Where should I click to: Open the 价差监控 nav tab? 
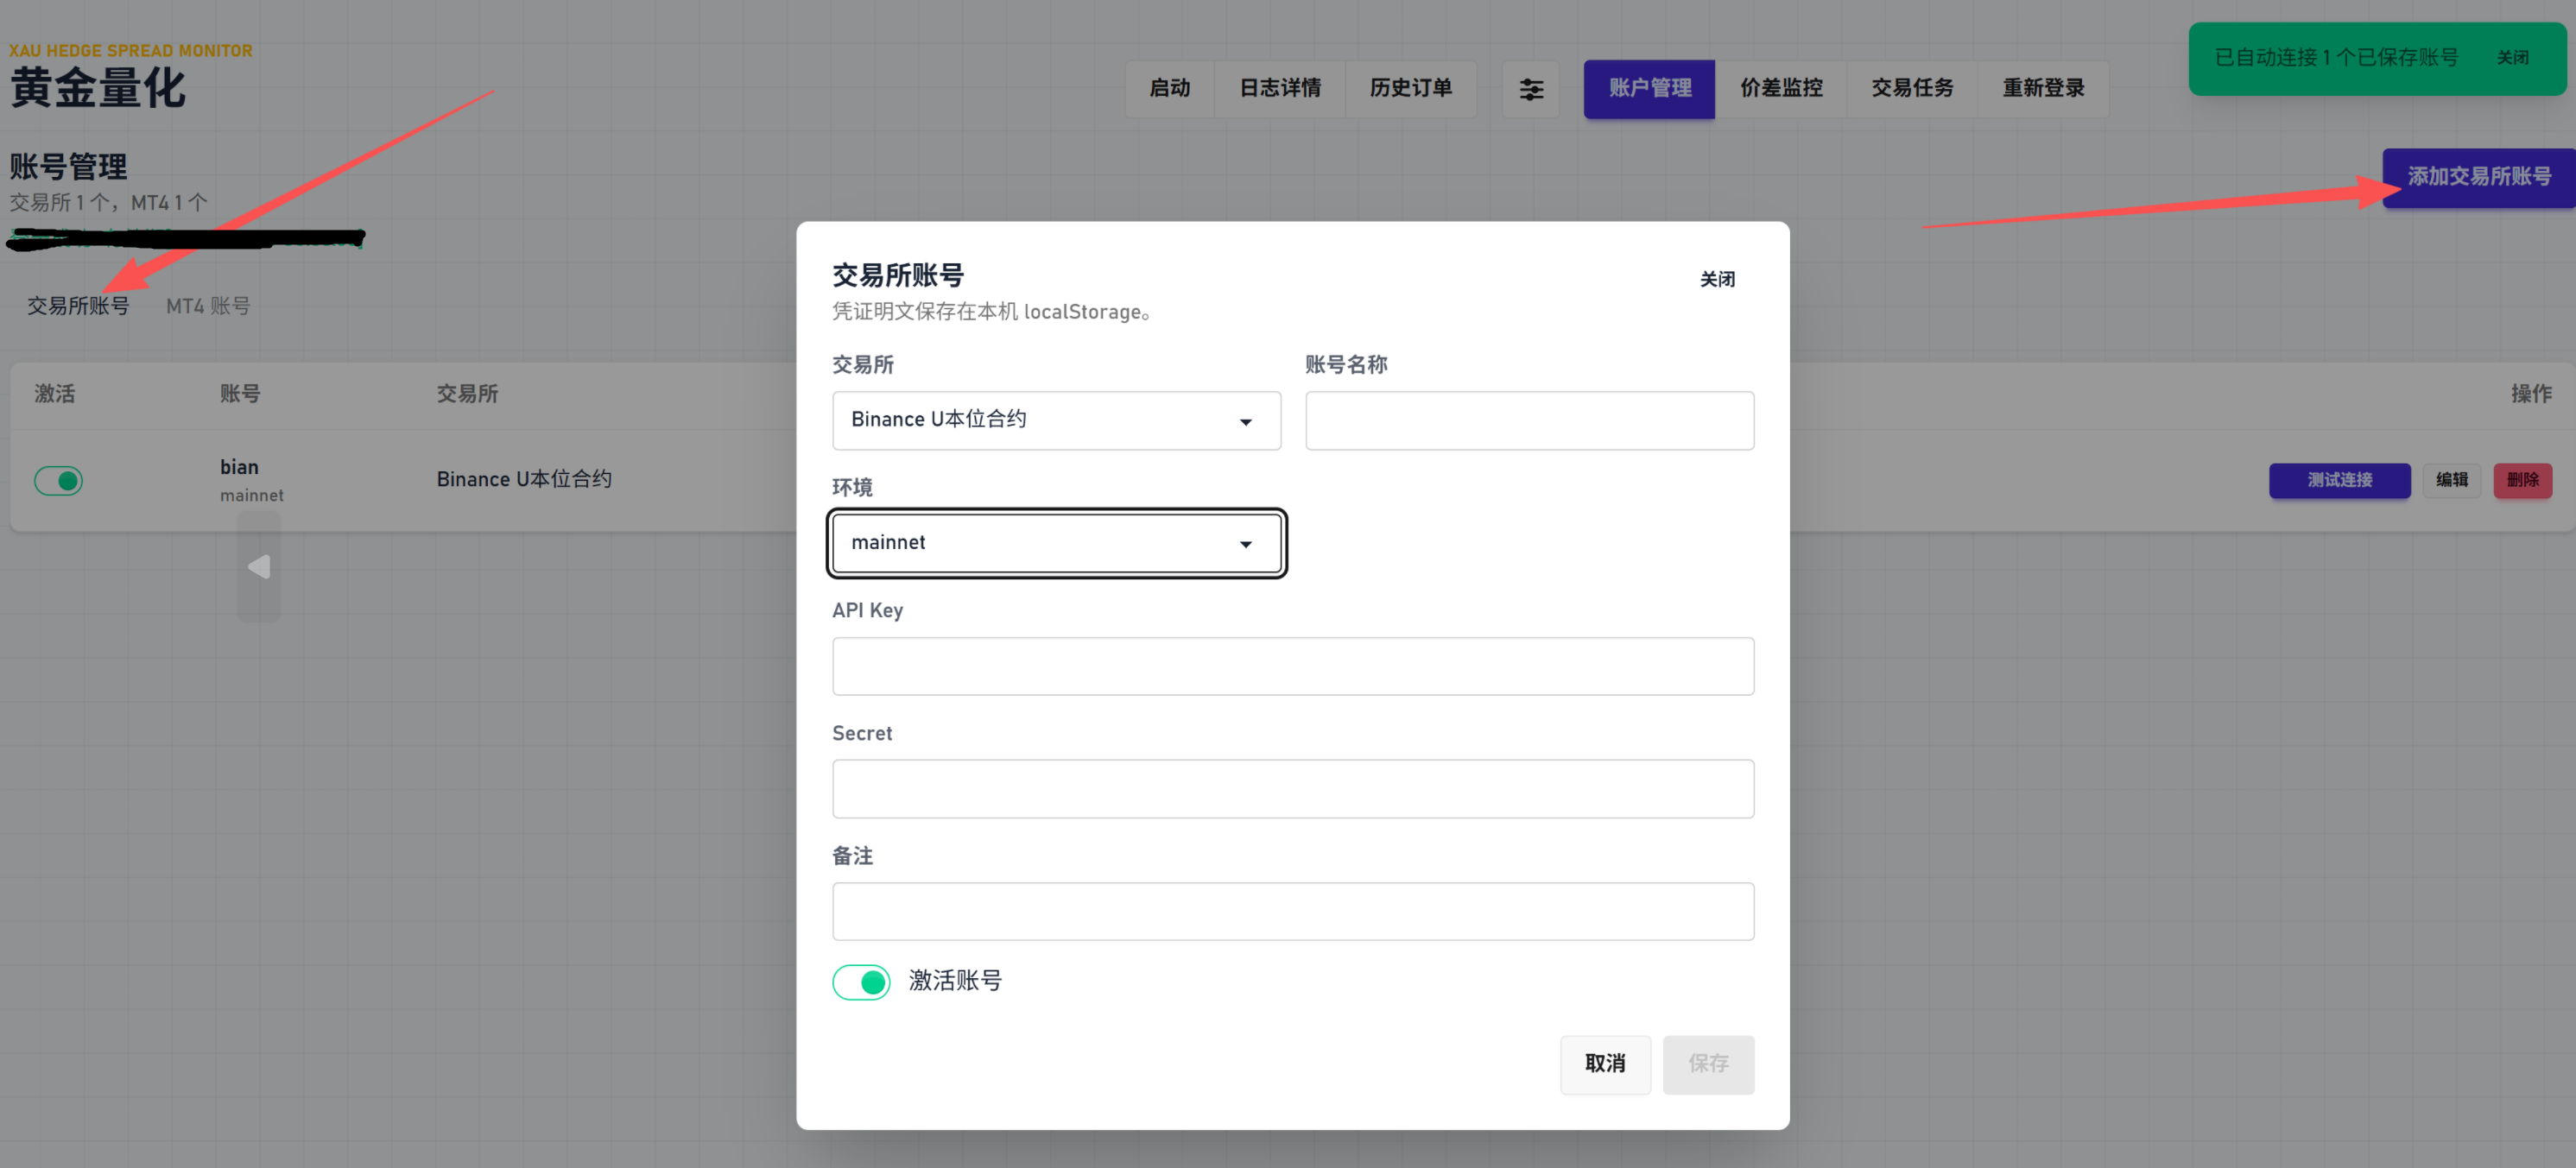(1780, 89)
